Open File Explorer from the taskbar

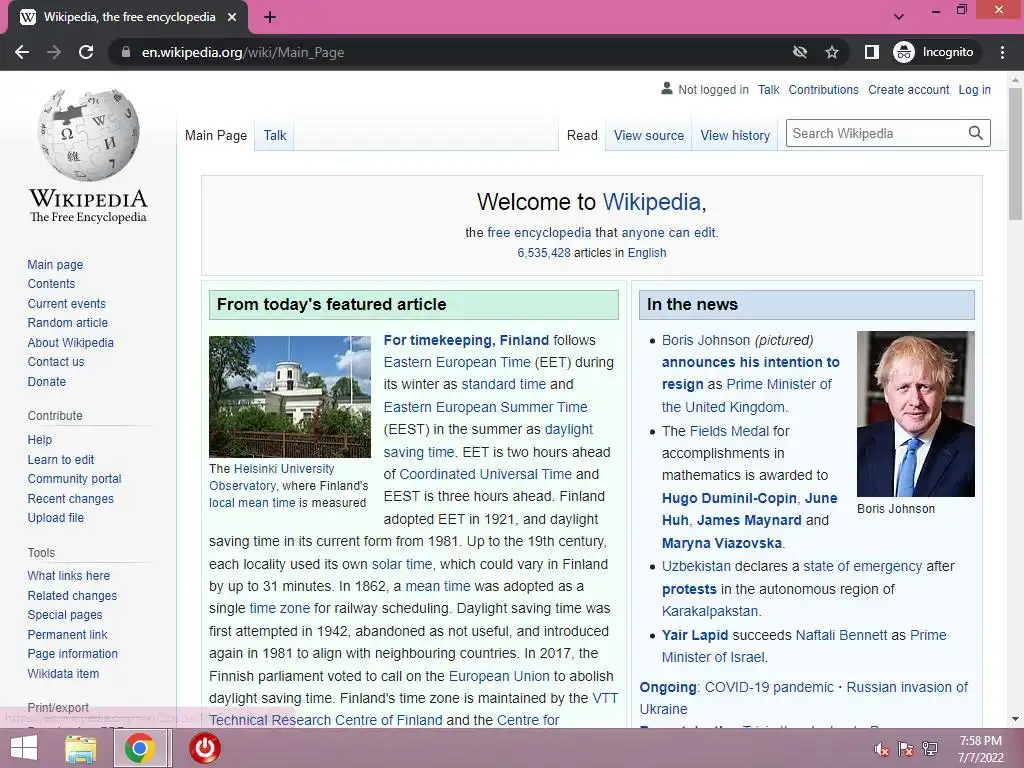click(x=80, y=748)
